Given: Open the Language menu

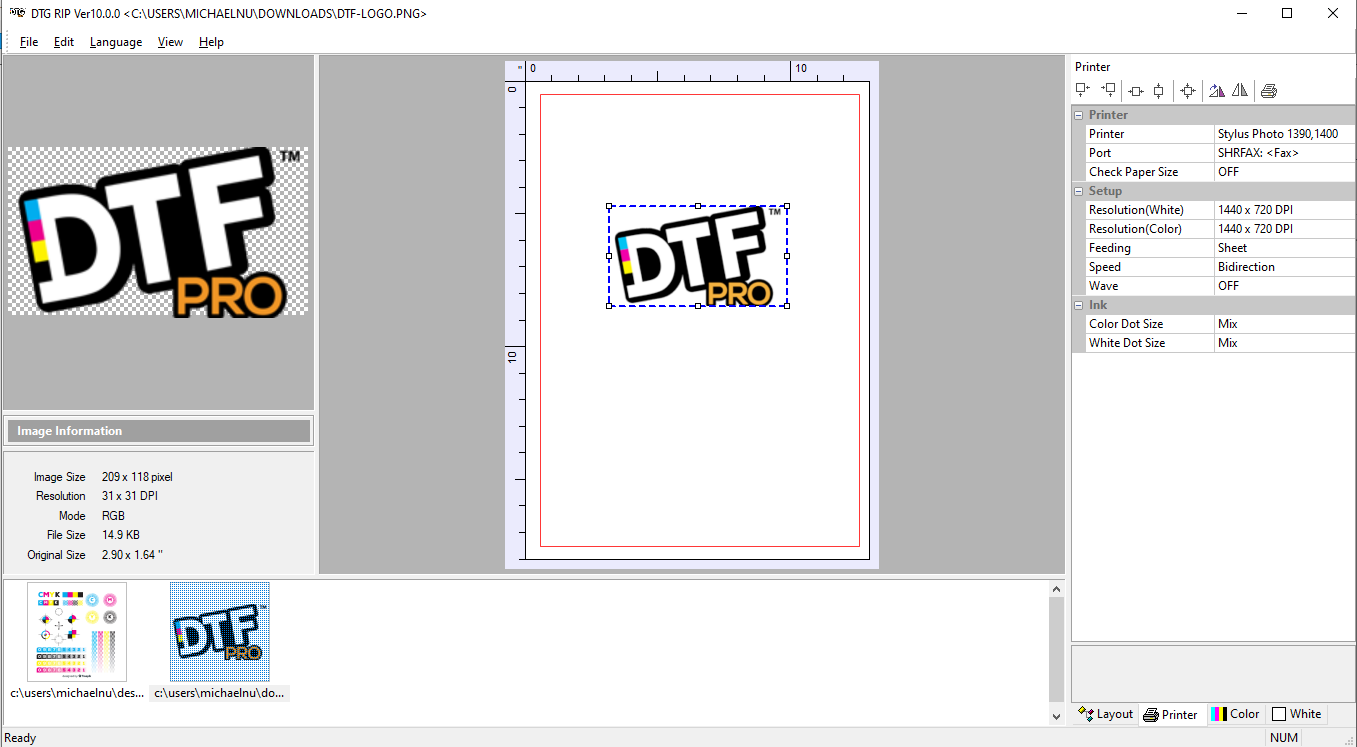Looking at the screenshot, I should (x=116, y=42).
